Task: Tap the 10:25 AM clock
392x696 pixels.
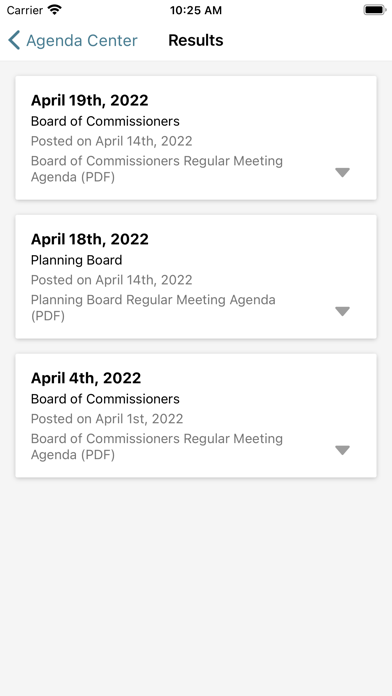Action: [196, 10]
